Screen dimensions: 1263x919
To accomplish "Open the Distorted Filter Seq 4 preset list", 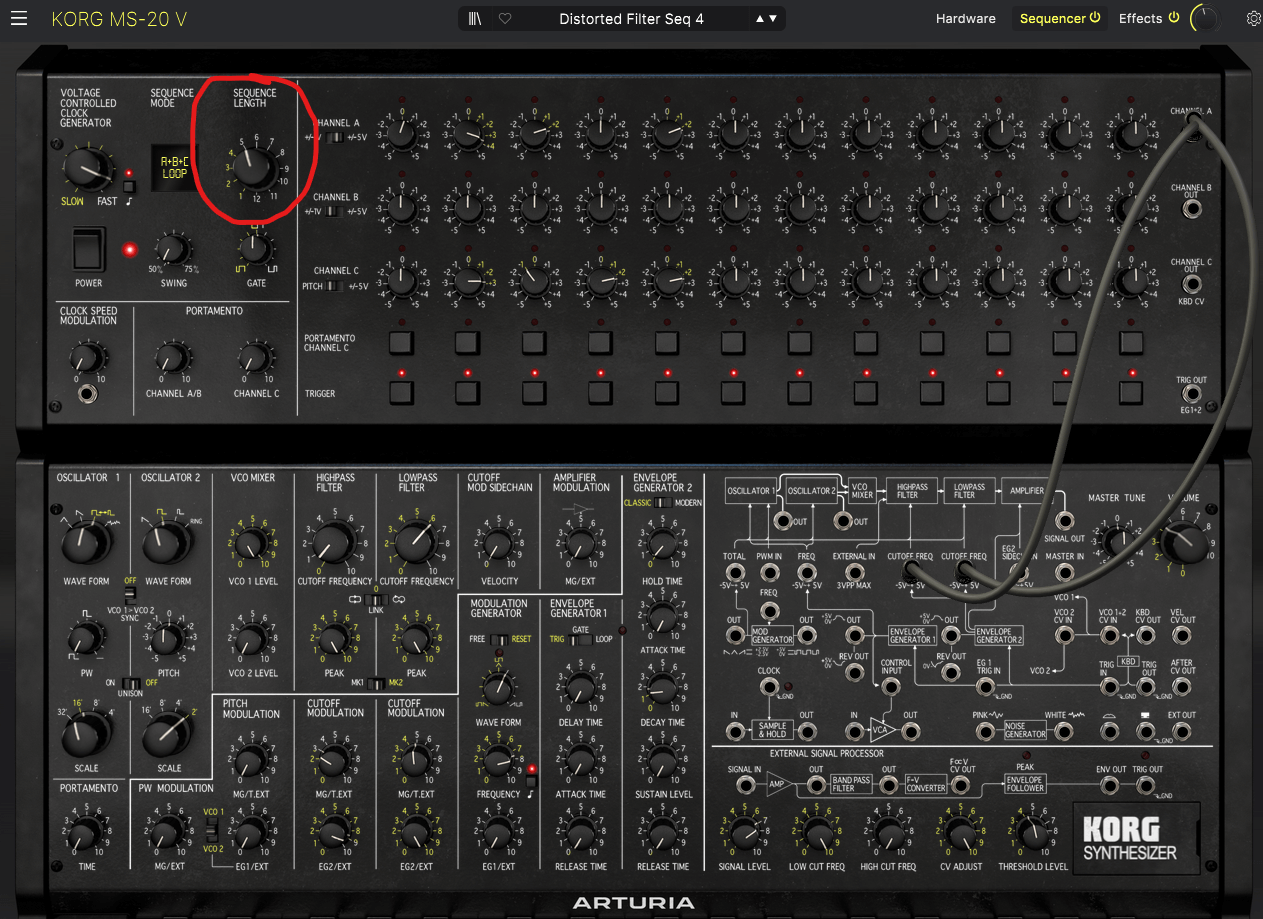I will (631, 19).
